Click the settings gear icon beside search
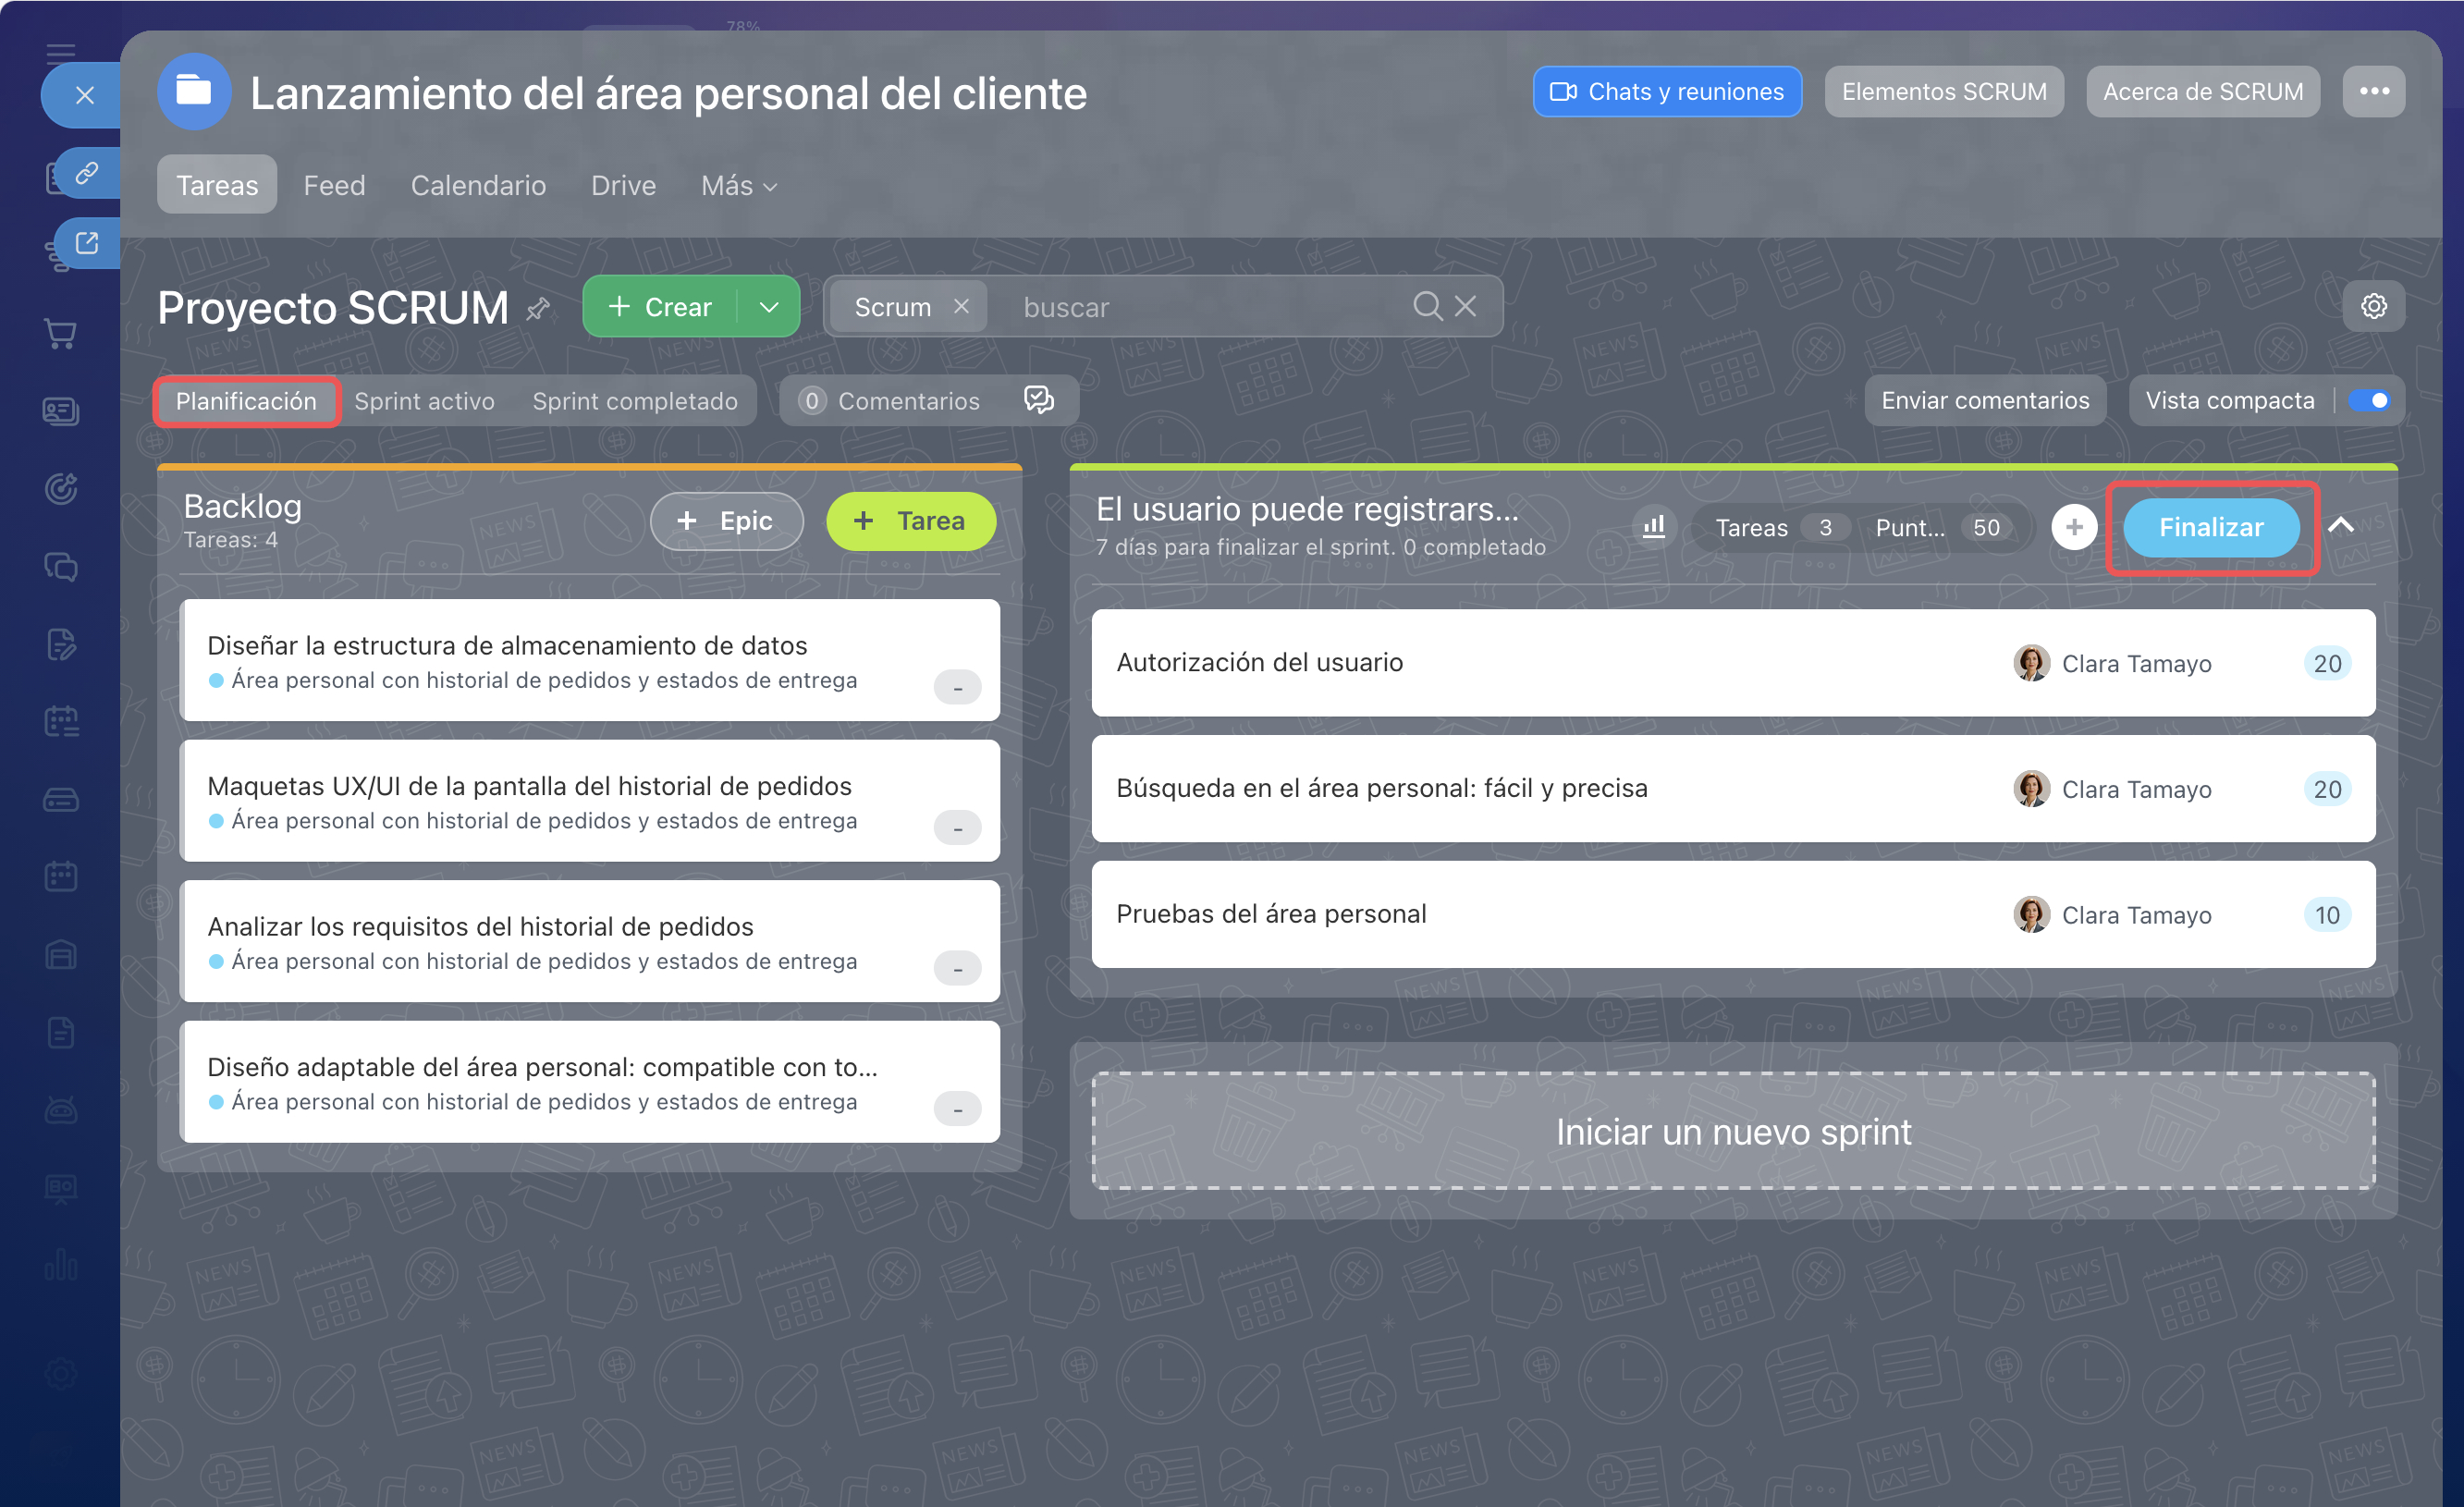Screen dimensions: 2464x1507 pos(2374,306)
